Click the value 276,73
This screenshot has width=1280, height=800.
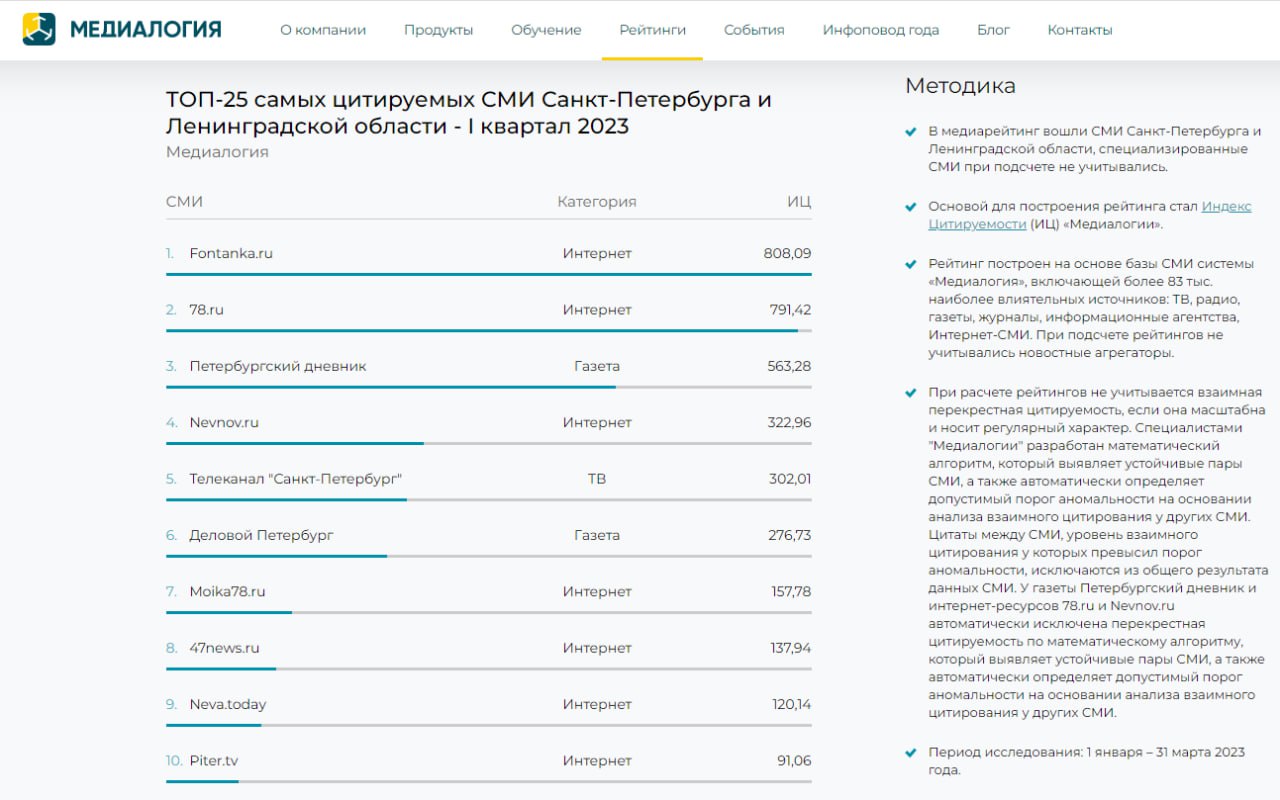point(790,535)
